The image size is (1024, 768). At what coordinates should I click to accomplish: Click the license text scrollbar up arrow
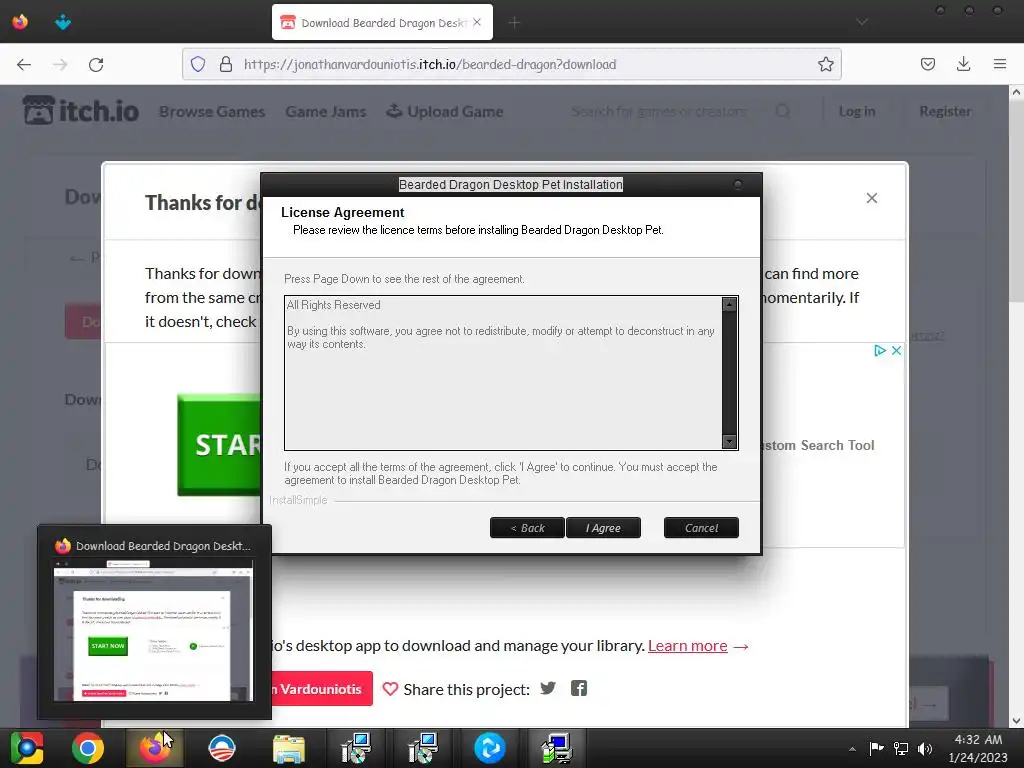[729, 304]
